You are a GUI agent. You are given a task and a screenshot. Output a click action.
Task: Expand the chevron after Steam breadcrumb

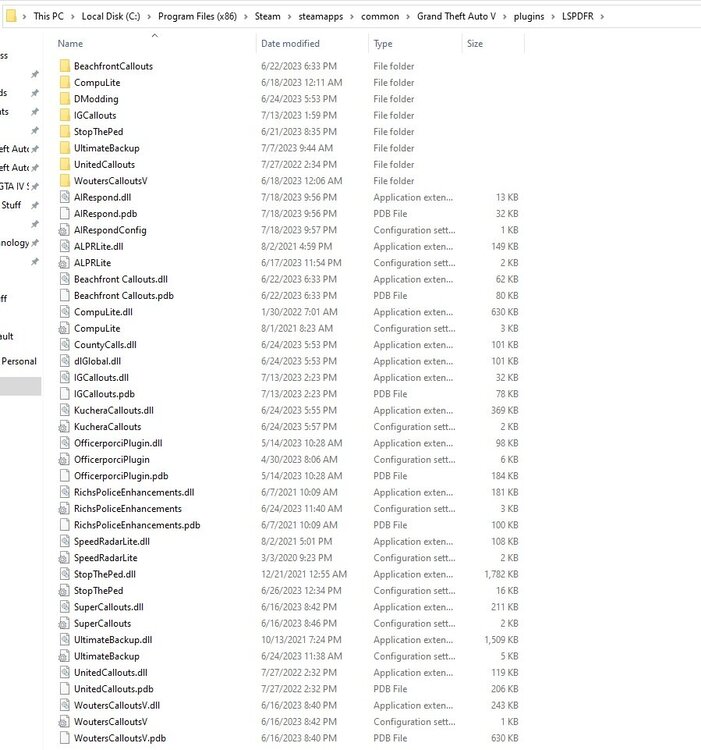pyautogui.click(x=289, y=17)
